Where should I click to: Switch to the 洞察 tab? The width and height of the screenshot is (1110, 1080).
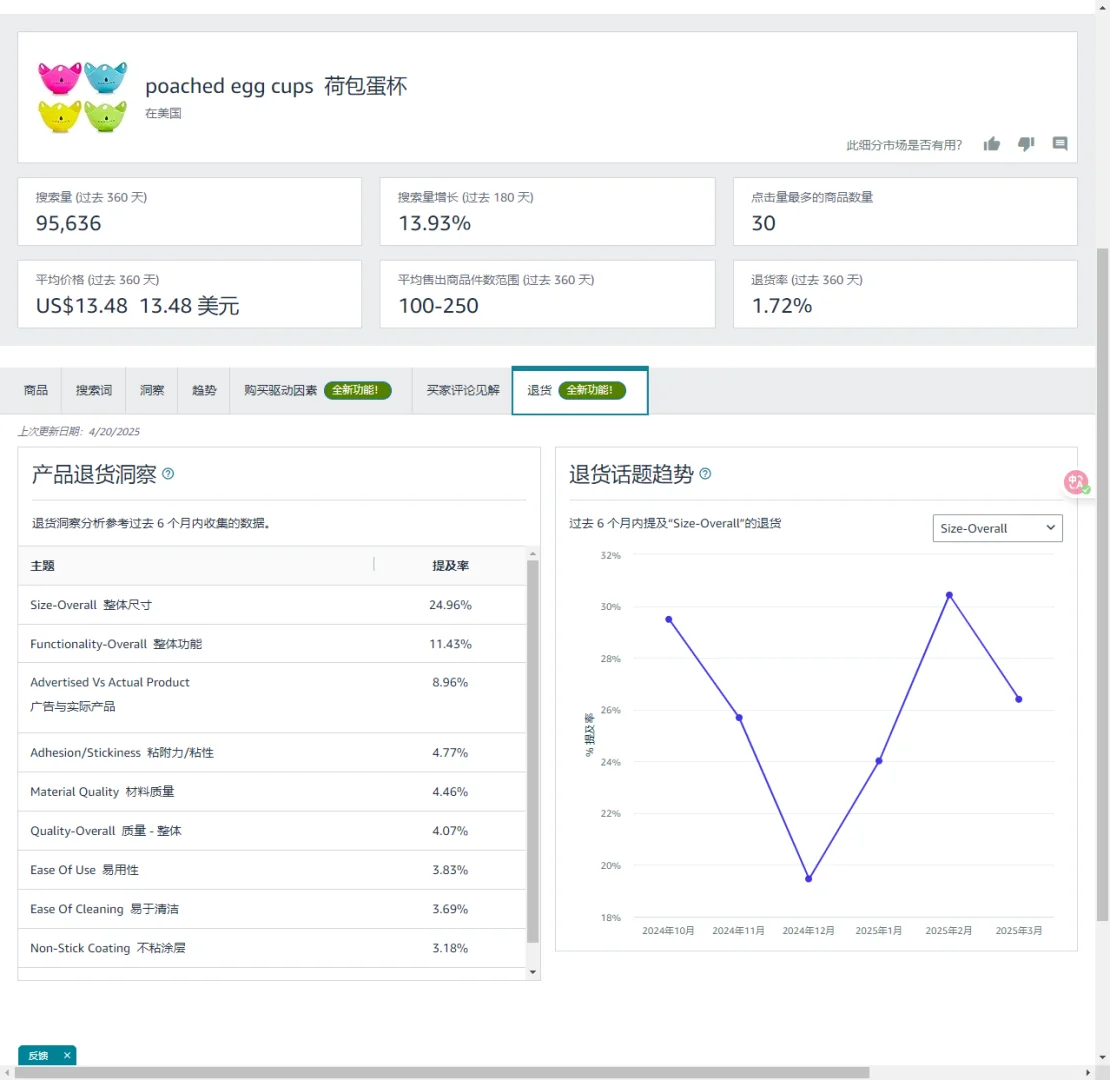coord(151,390)
